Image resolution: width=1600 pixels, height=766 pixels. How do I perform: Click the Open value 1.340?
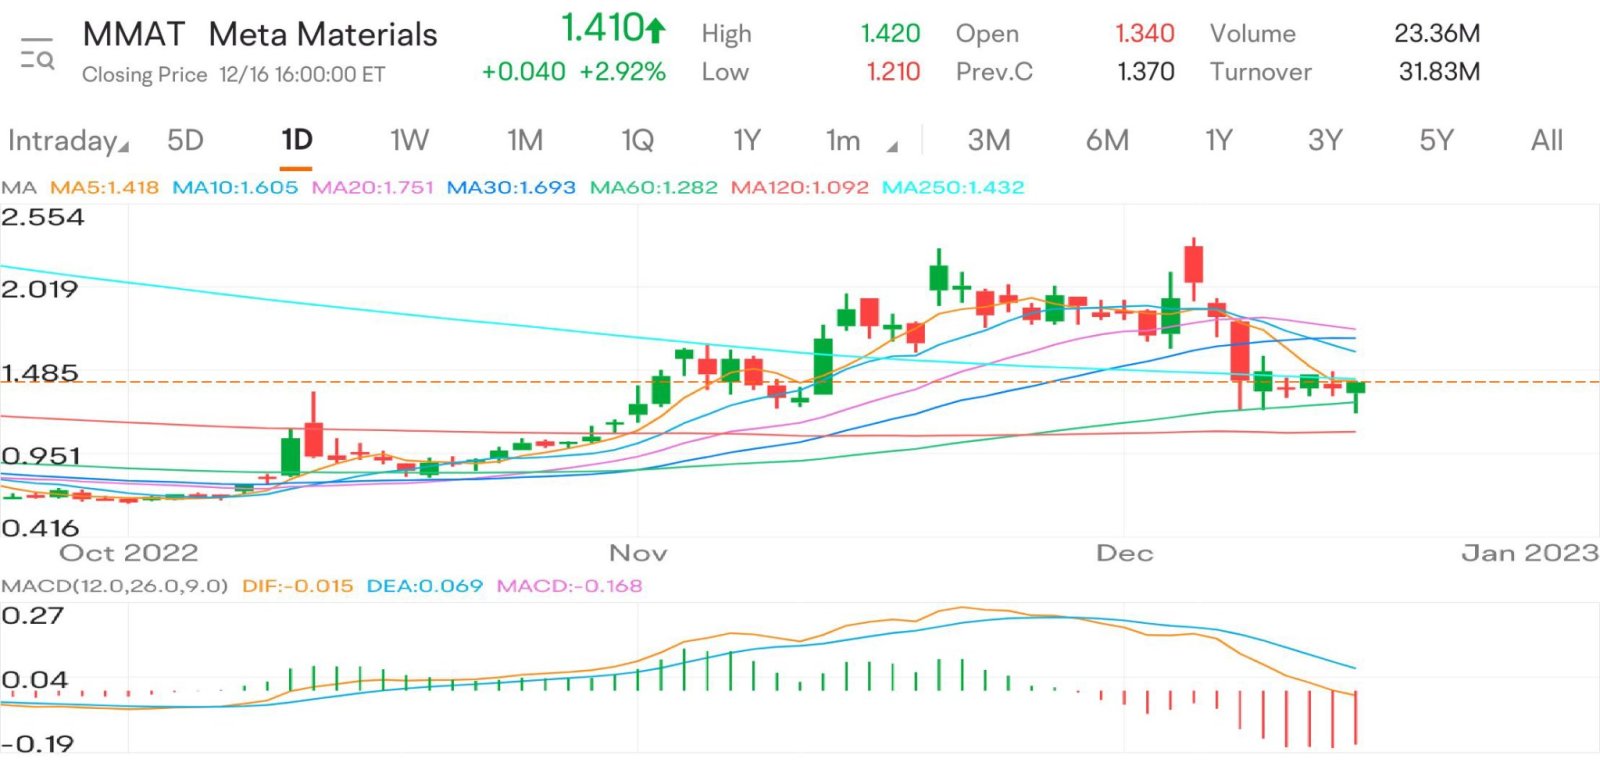[1145, 34]
